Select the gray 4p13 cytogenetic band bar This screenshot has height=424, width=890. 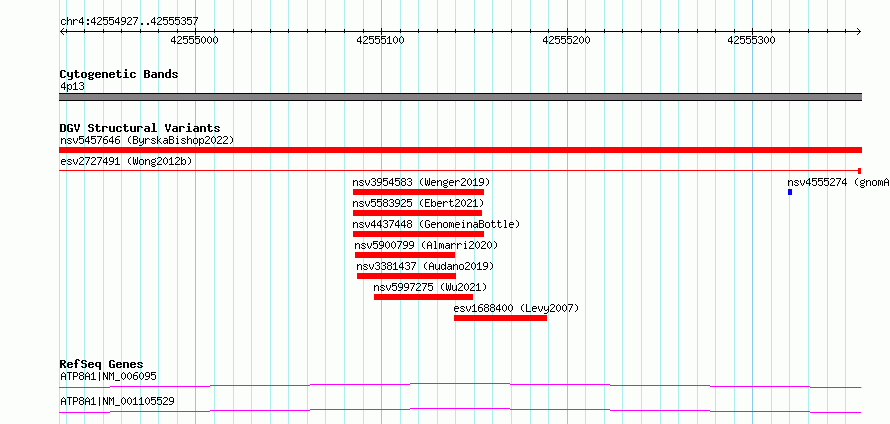[460, 97]
